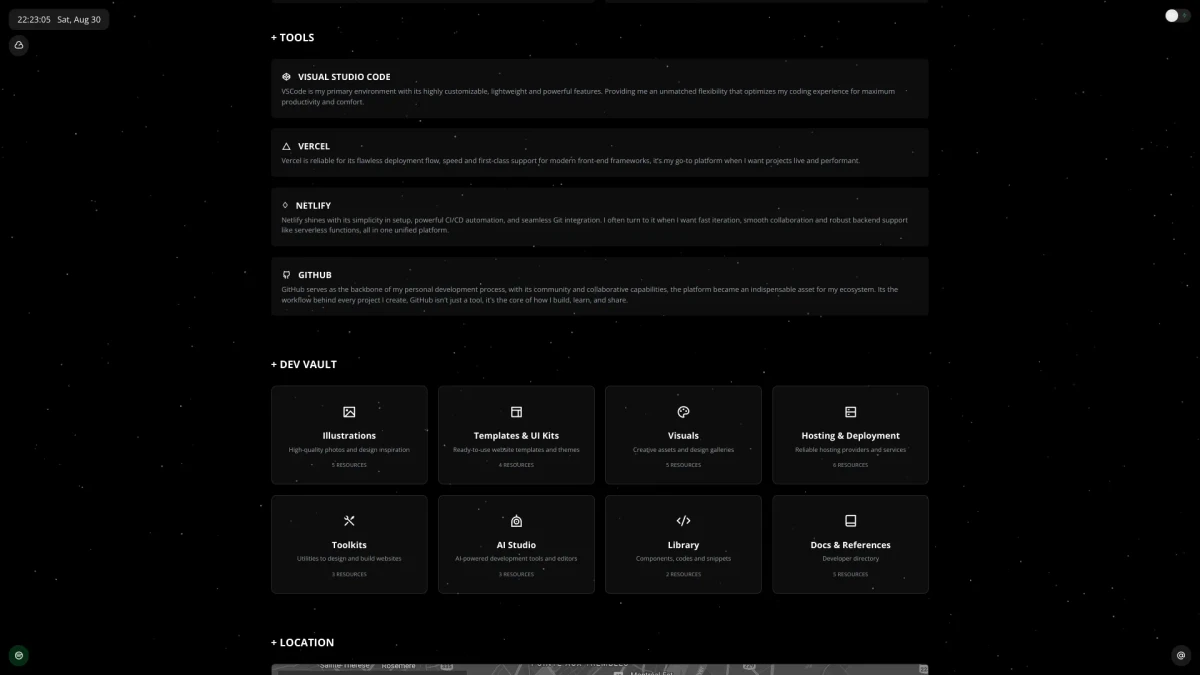Click "Developer directory" text
The width and height of the screenshot is (1200, 675).
[x=850, y=559]
